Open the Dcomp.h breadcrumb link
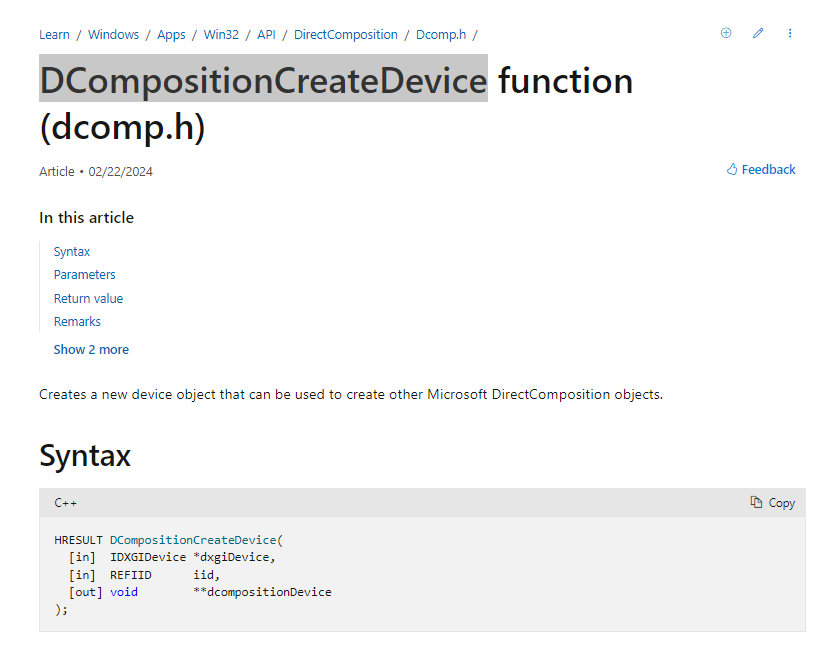833x669 pixels. click(x=441, y=35)
